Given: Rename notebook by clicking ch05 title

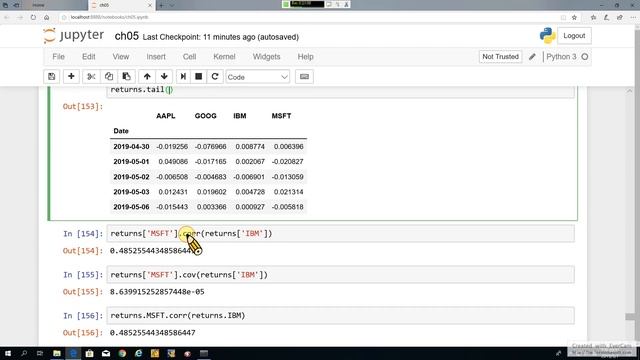Looking at the screenshot, I should point(127,36).
